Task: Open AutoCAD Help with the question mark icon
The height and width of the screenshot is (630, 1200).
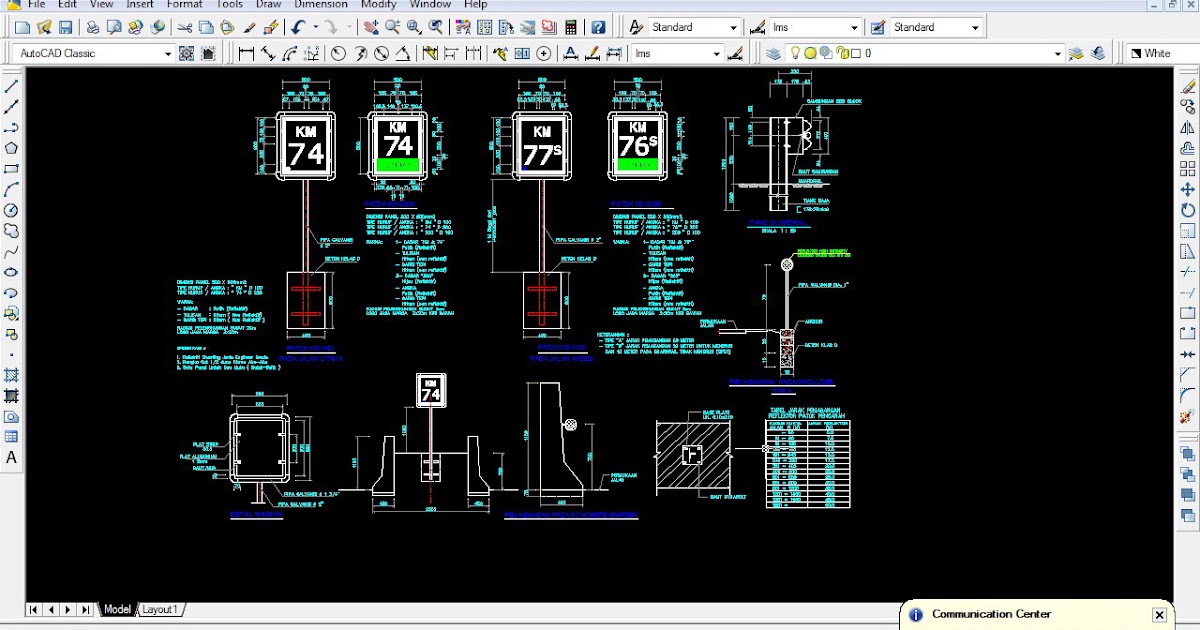Action: click(x=598, y=27)
